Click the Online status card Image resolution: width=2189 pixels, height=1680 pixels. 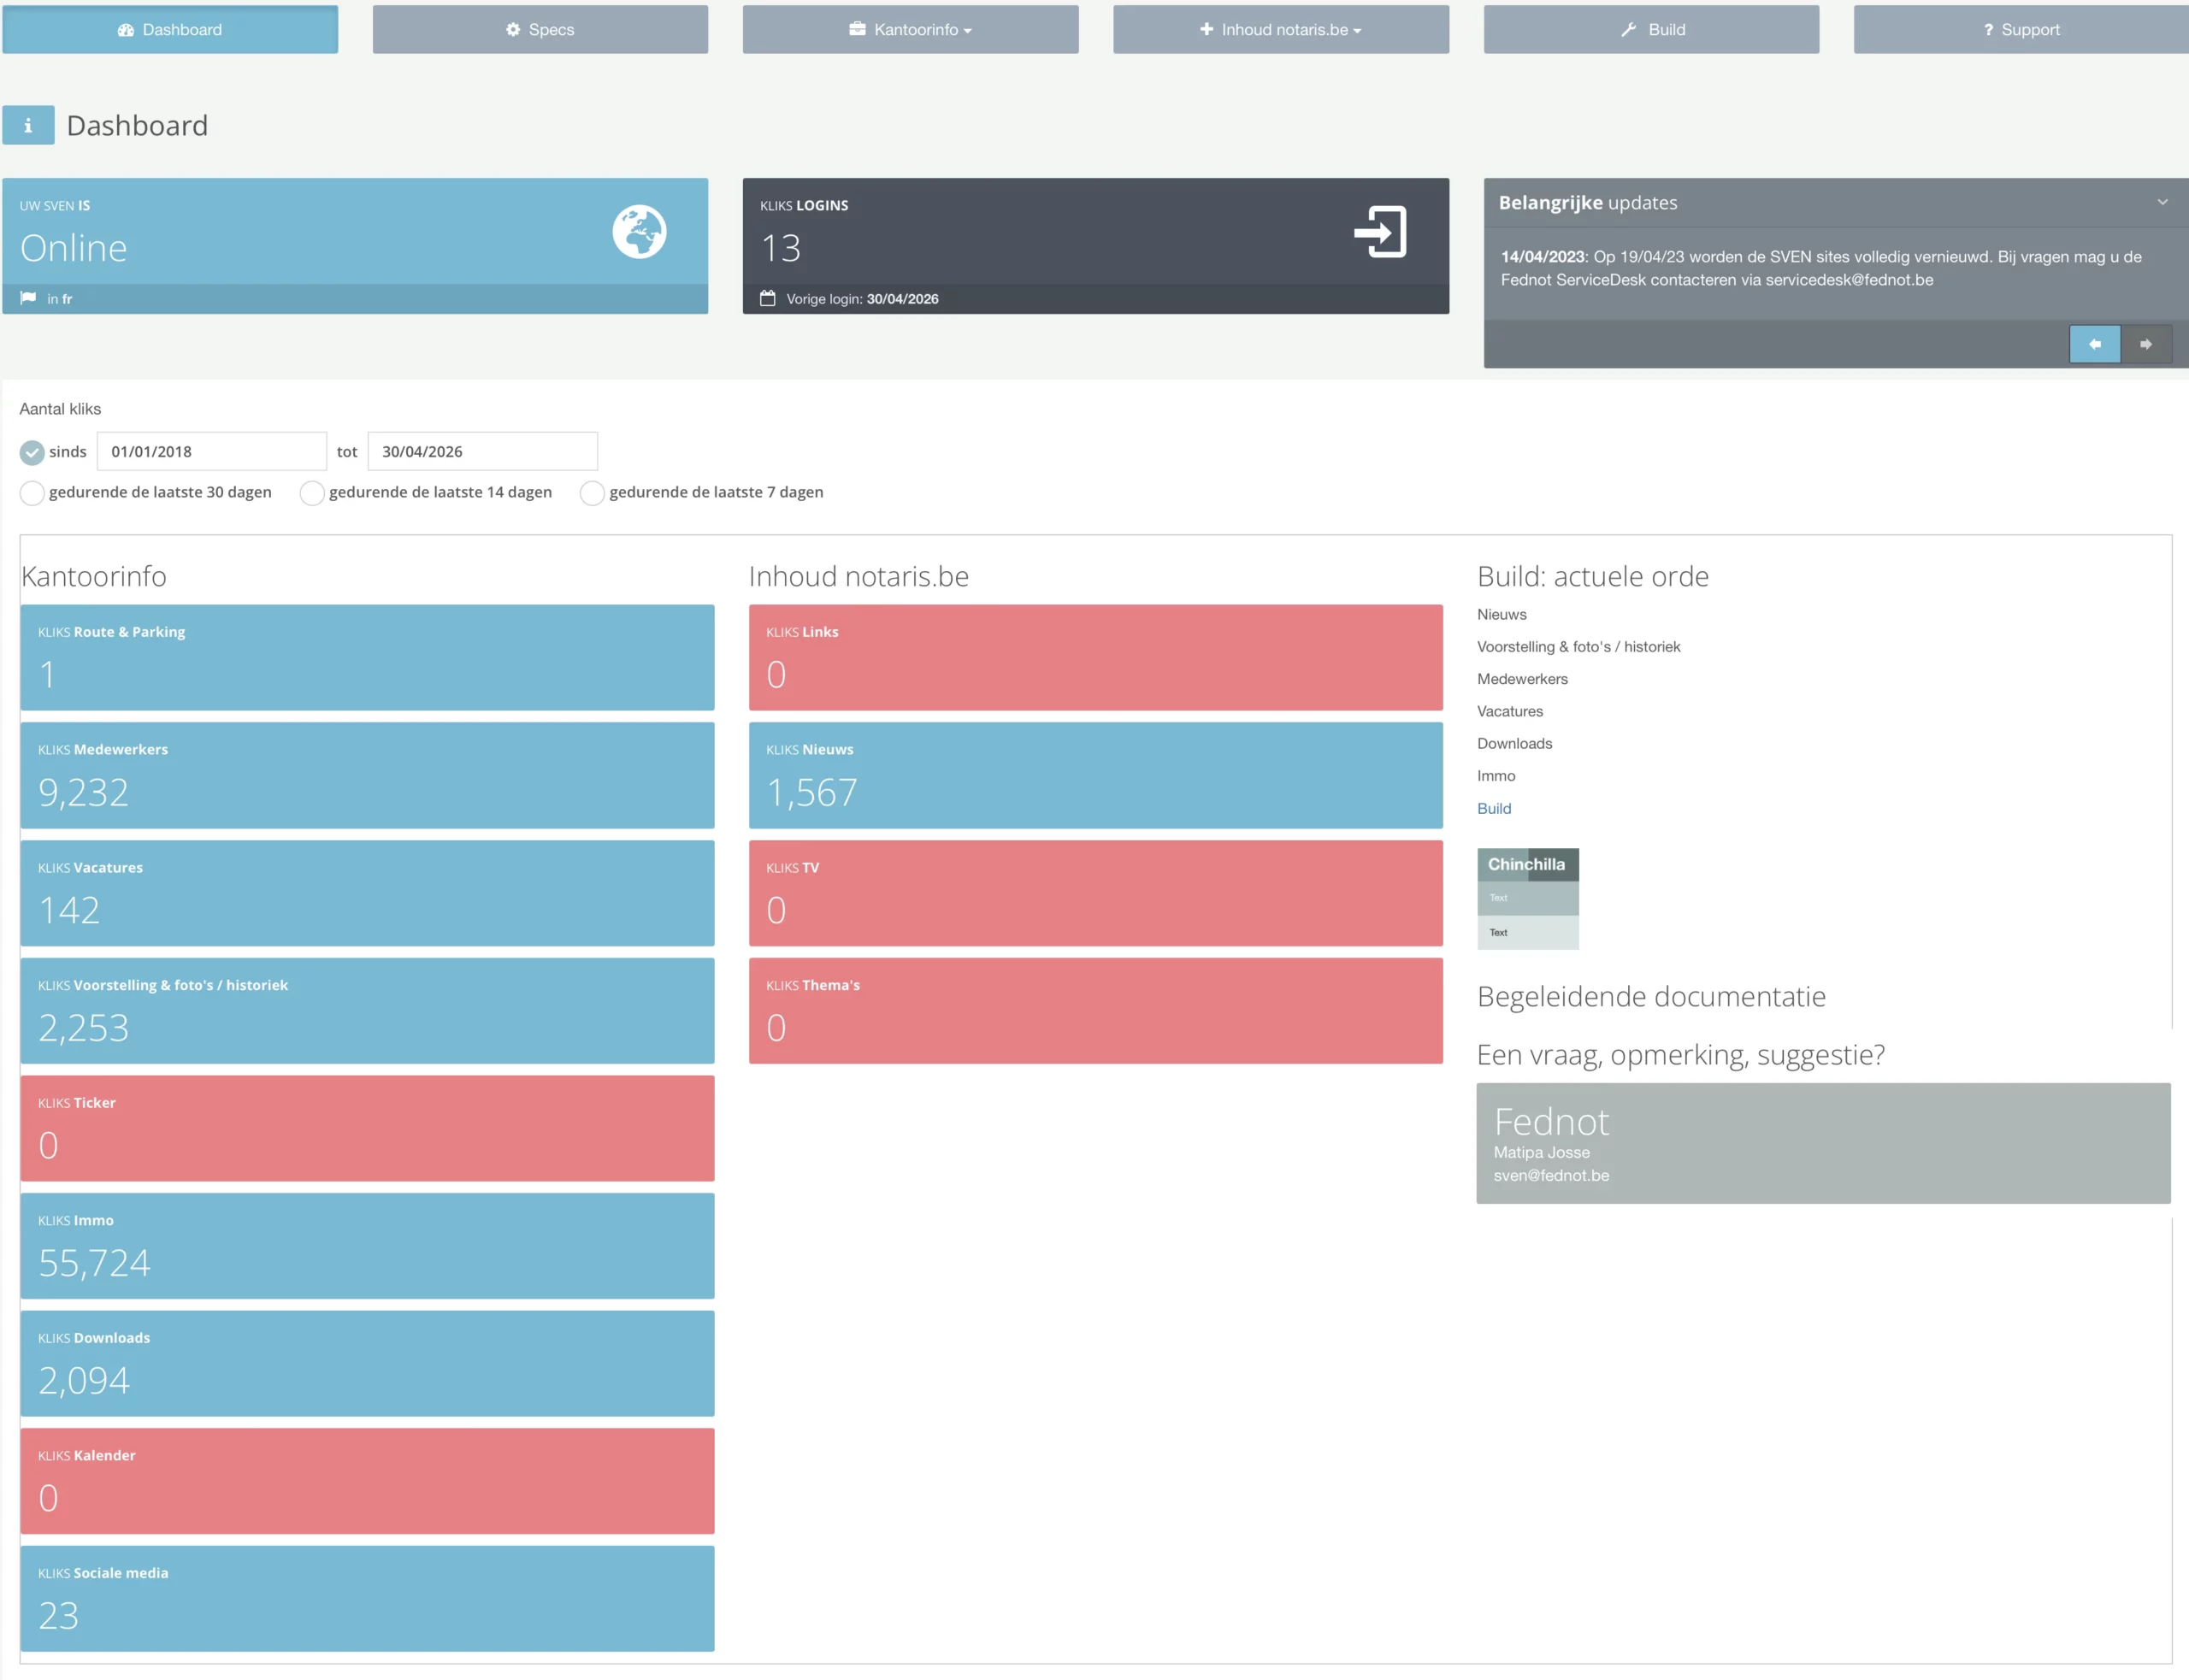[x=355, y=246]
